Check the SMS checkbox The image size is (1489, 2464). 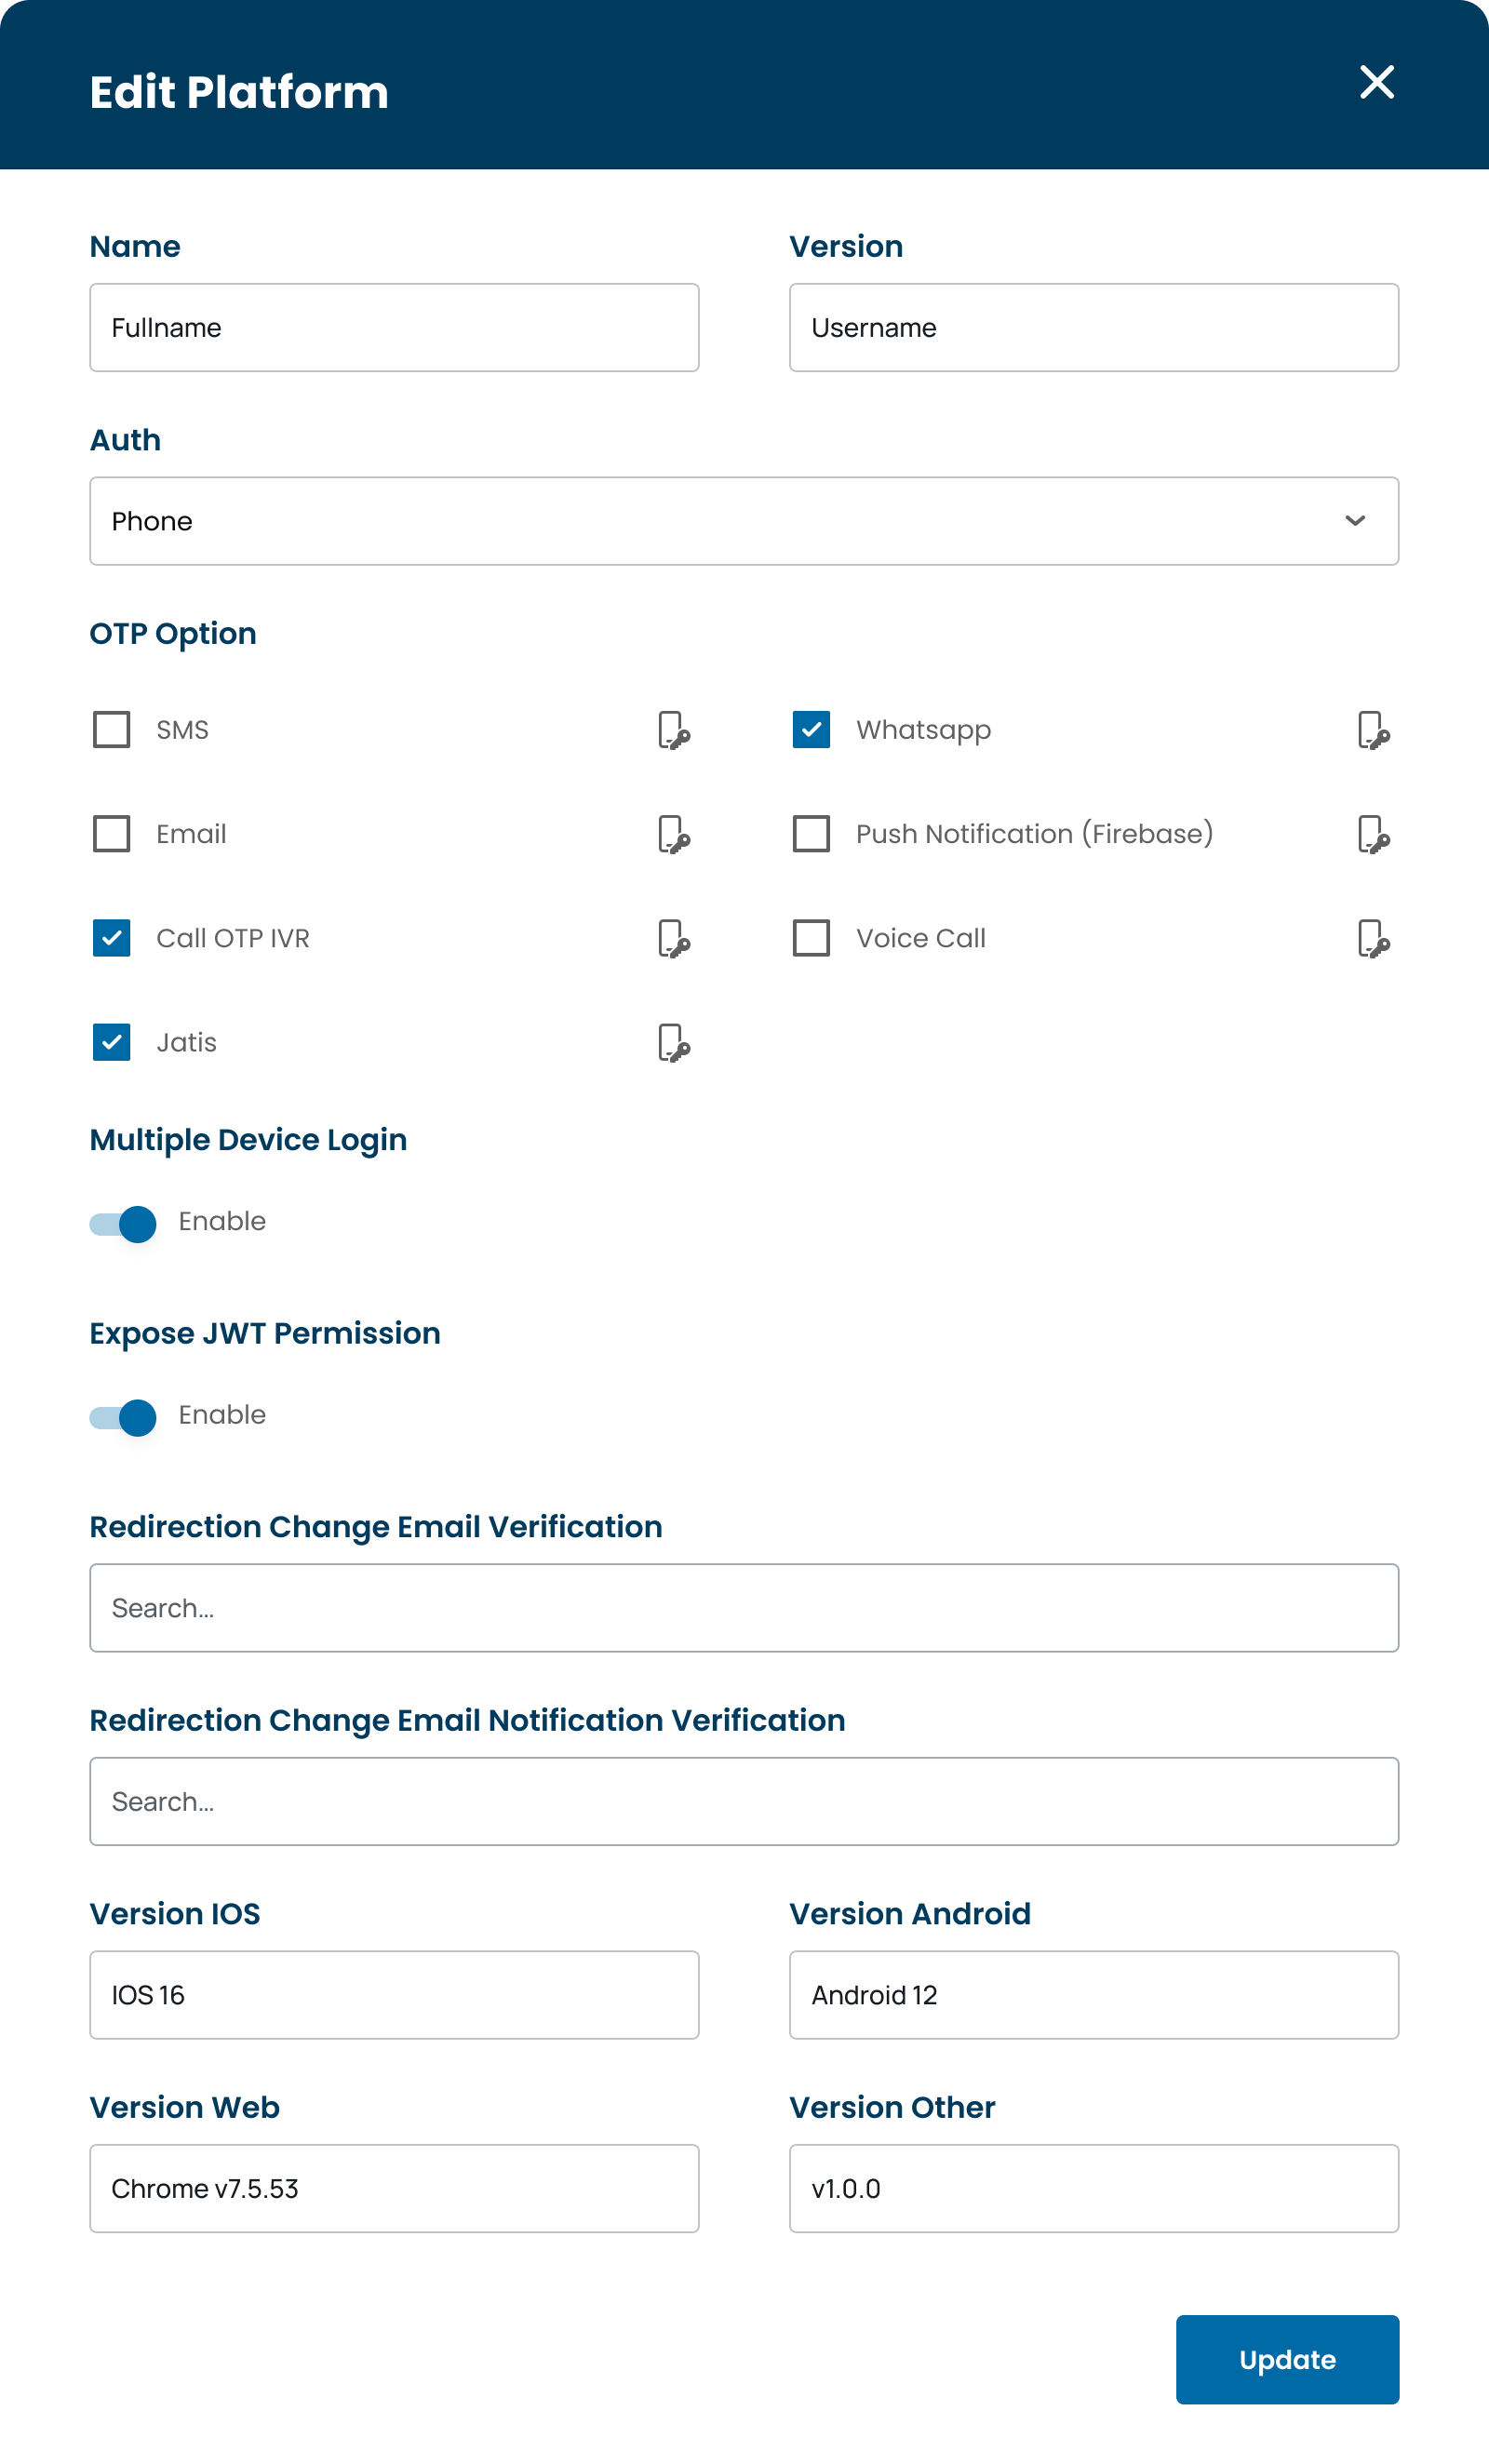(x=111, y=730)
